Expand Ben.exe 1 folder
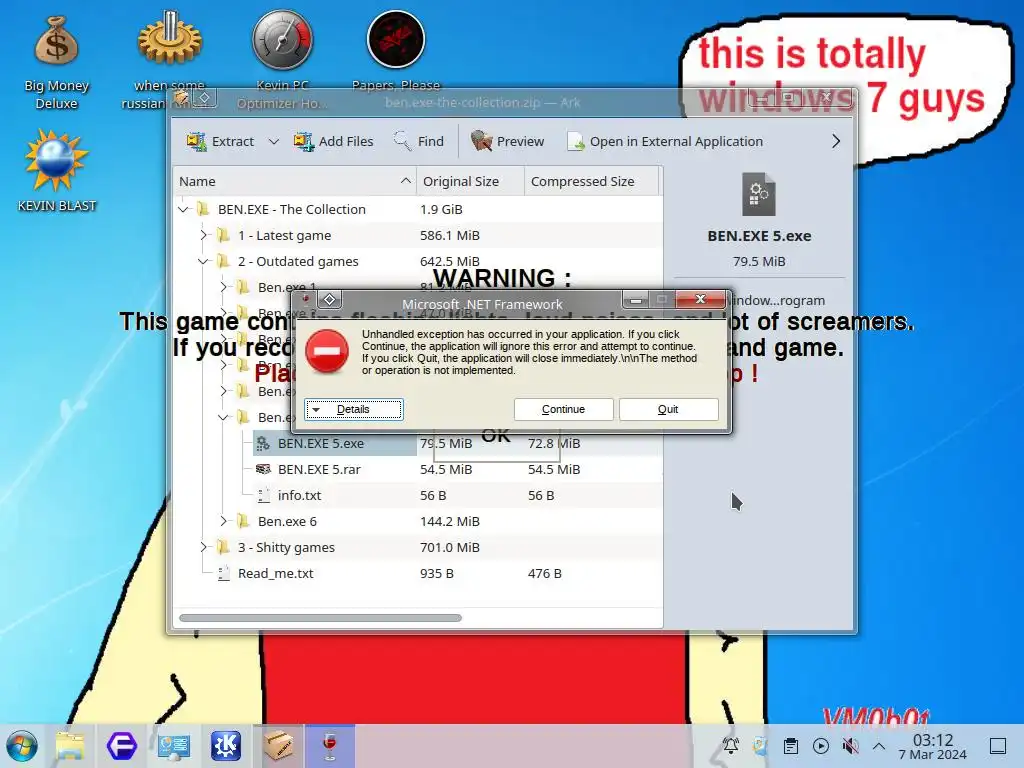The height and width of the screenshot is (768, 1024). click(x=223, y=287)
